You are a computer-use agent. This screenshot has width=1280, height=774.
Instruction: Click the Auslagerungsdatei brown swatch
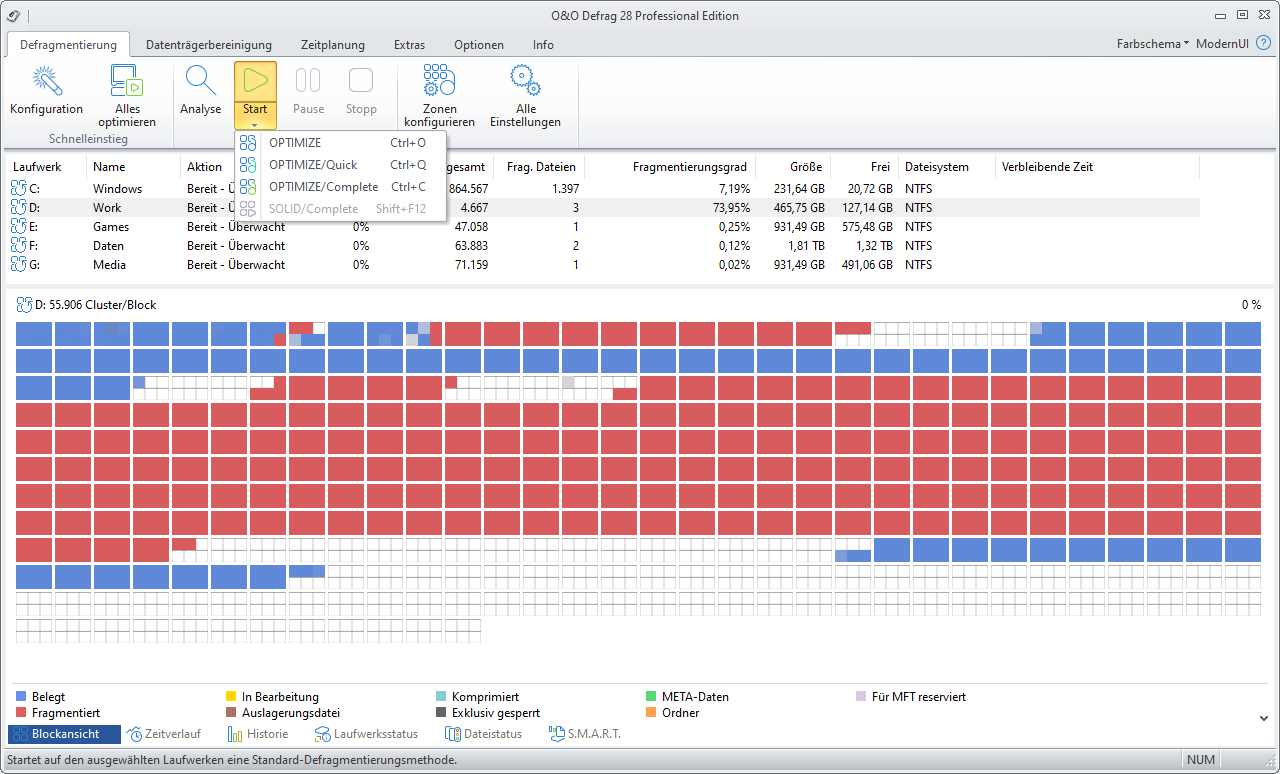click(x=231, y=713)
